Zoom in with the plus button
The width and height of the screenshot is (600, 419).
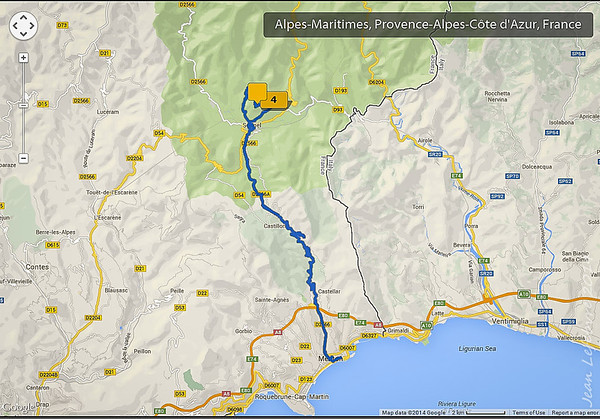[23, 58]
